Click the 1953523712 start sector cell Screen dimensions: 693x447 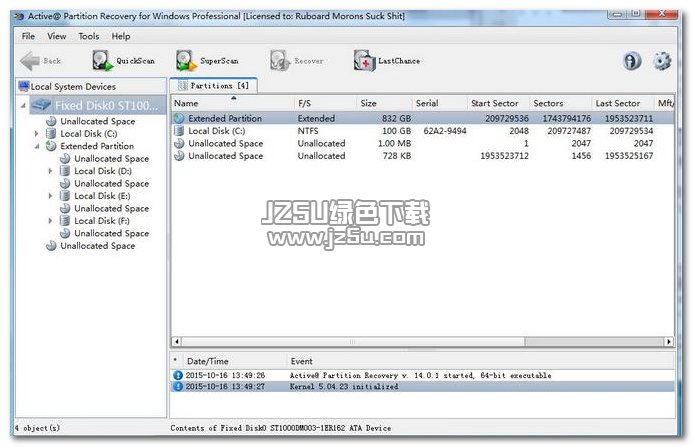click(x=504, y=156)
